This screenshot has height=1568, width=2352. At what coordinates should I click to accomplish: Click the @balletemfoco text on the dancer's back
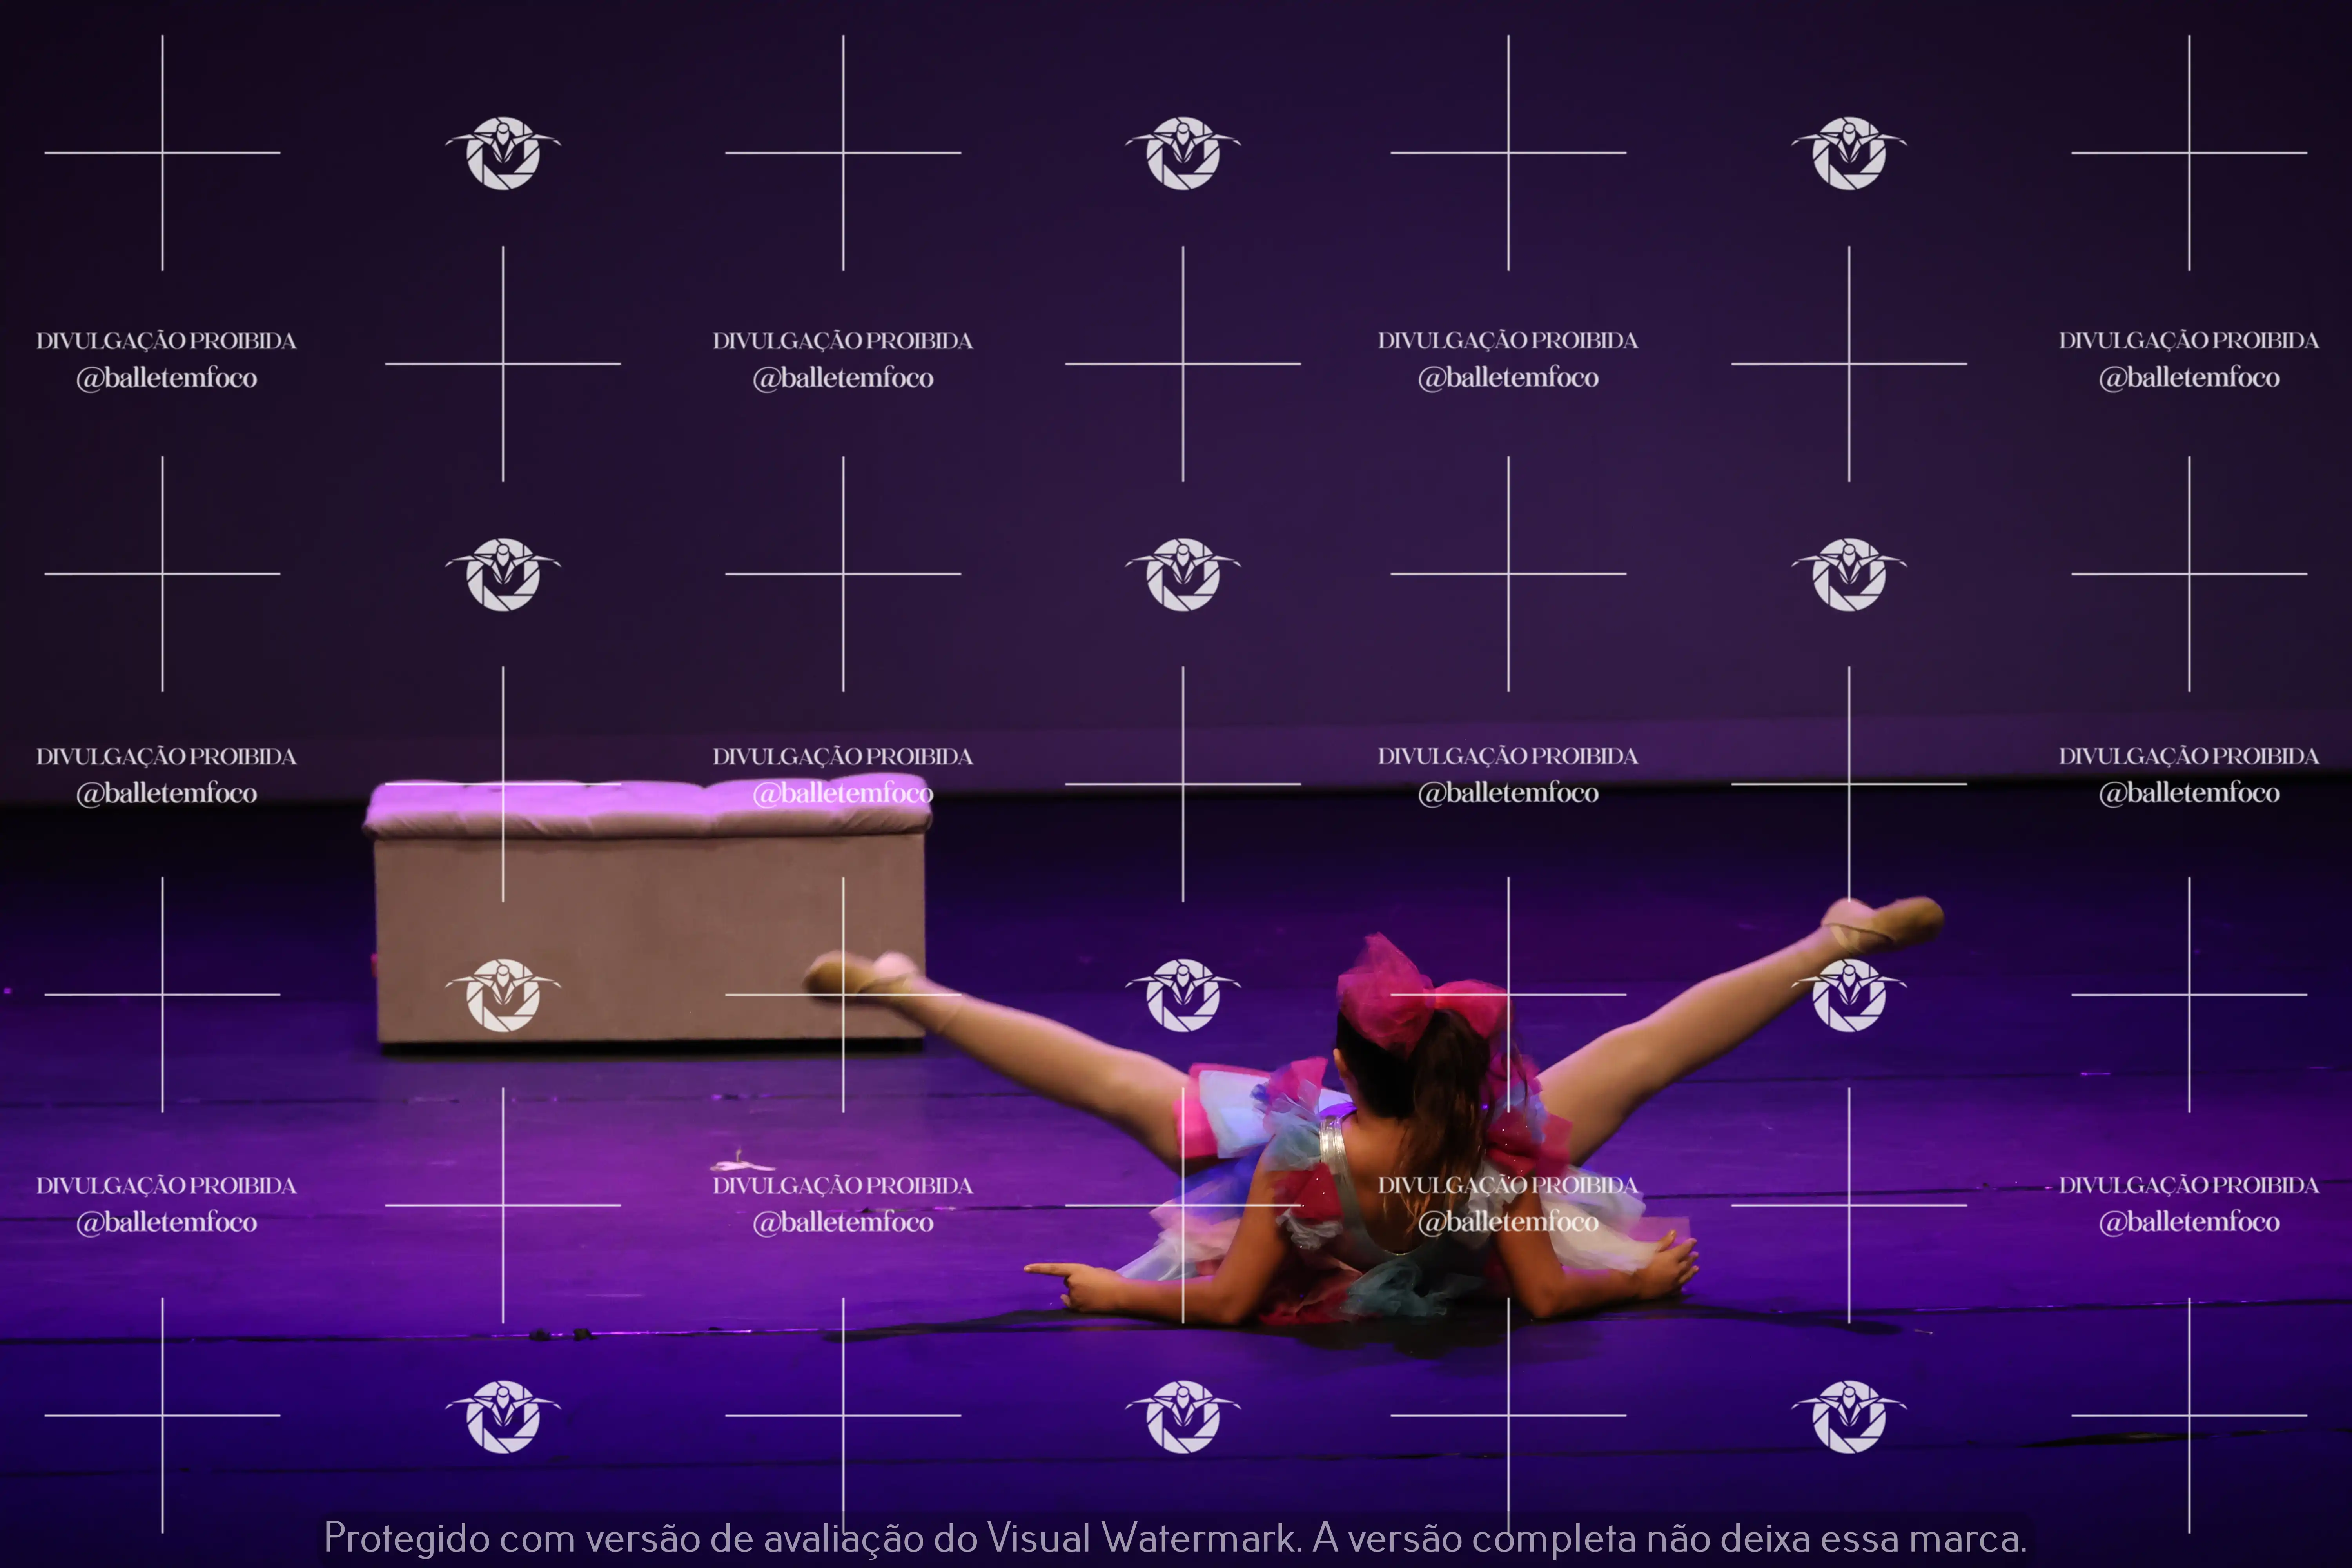[1508, 1222]
